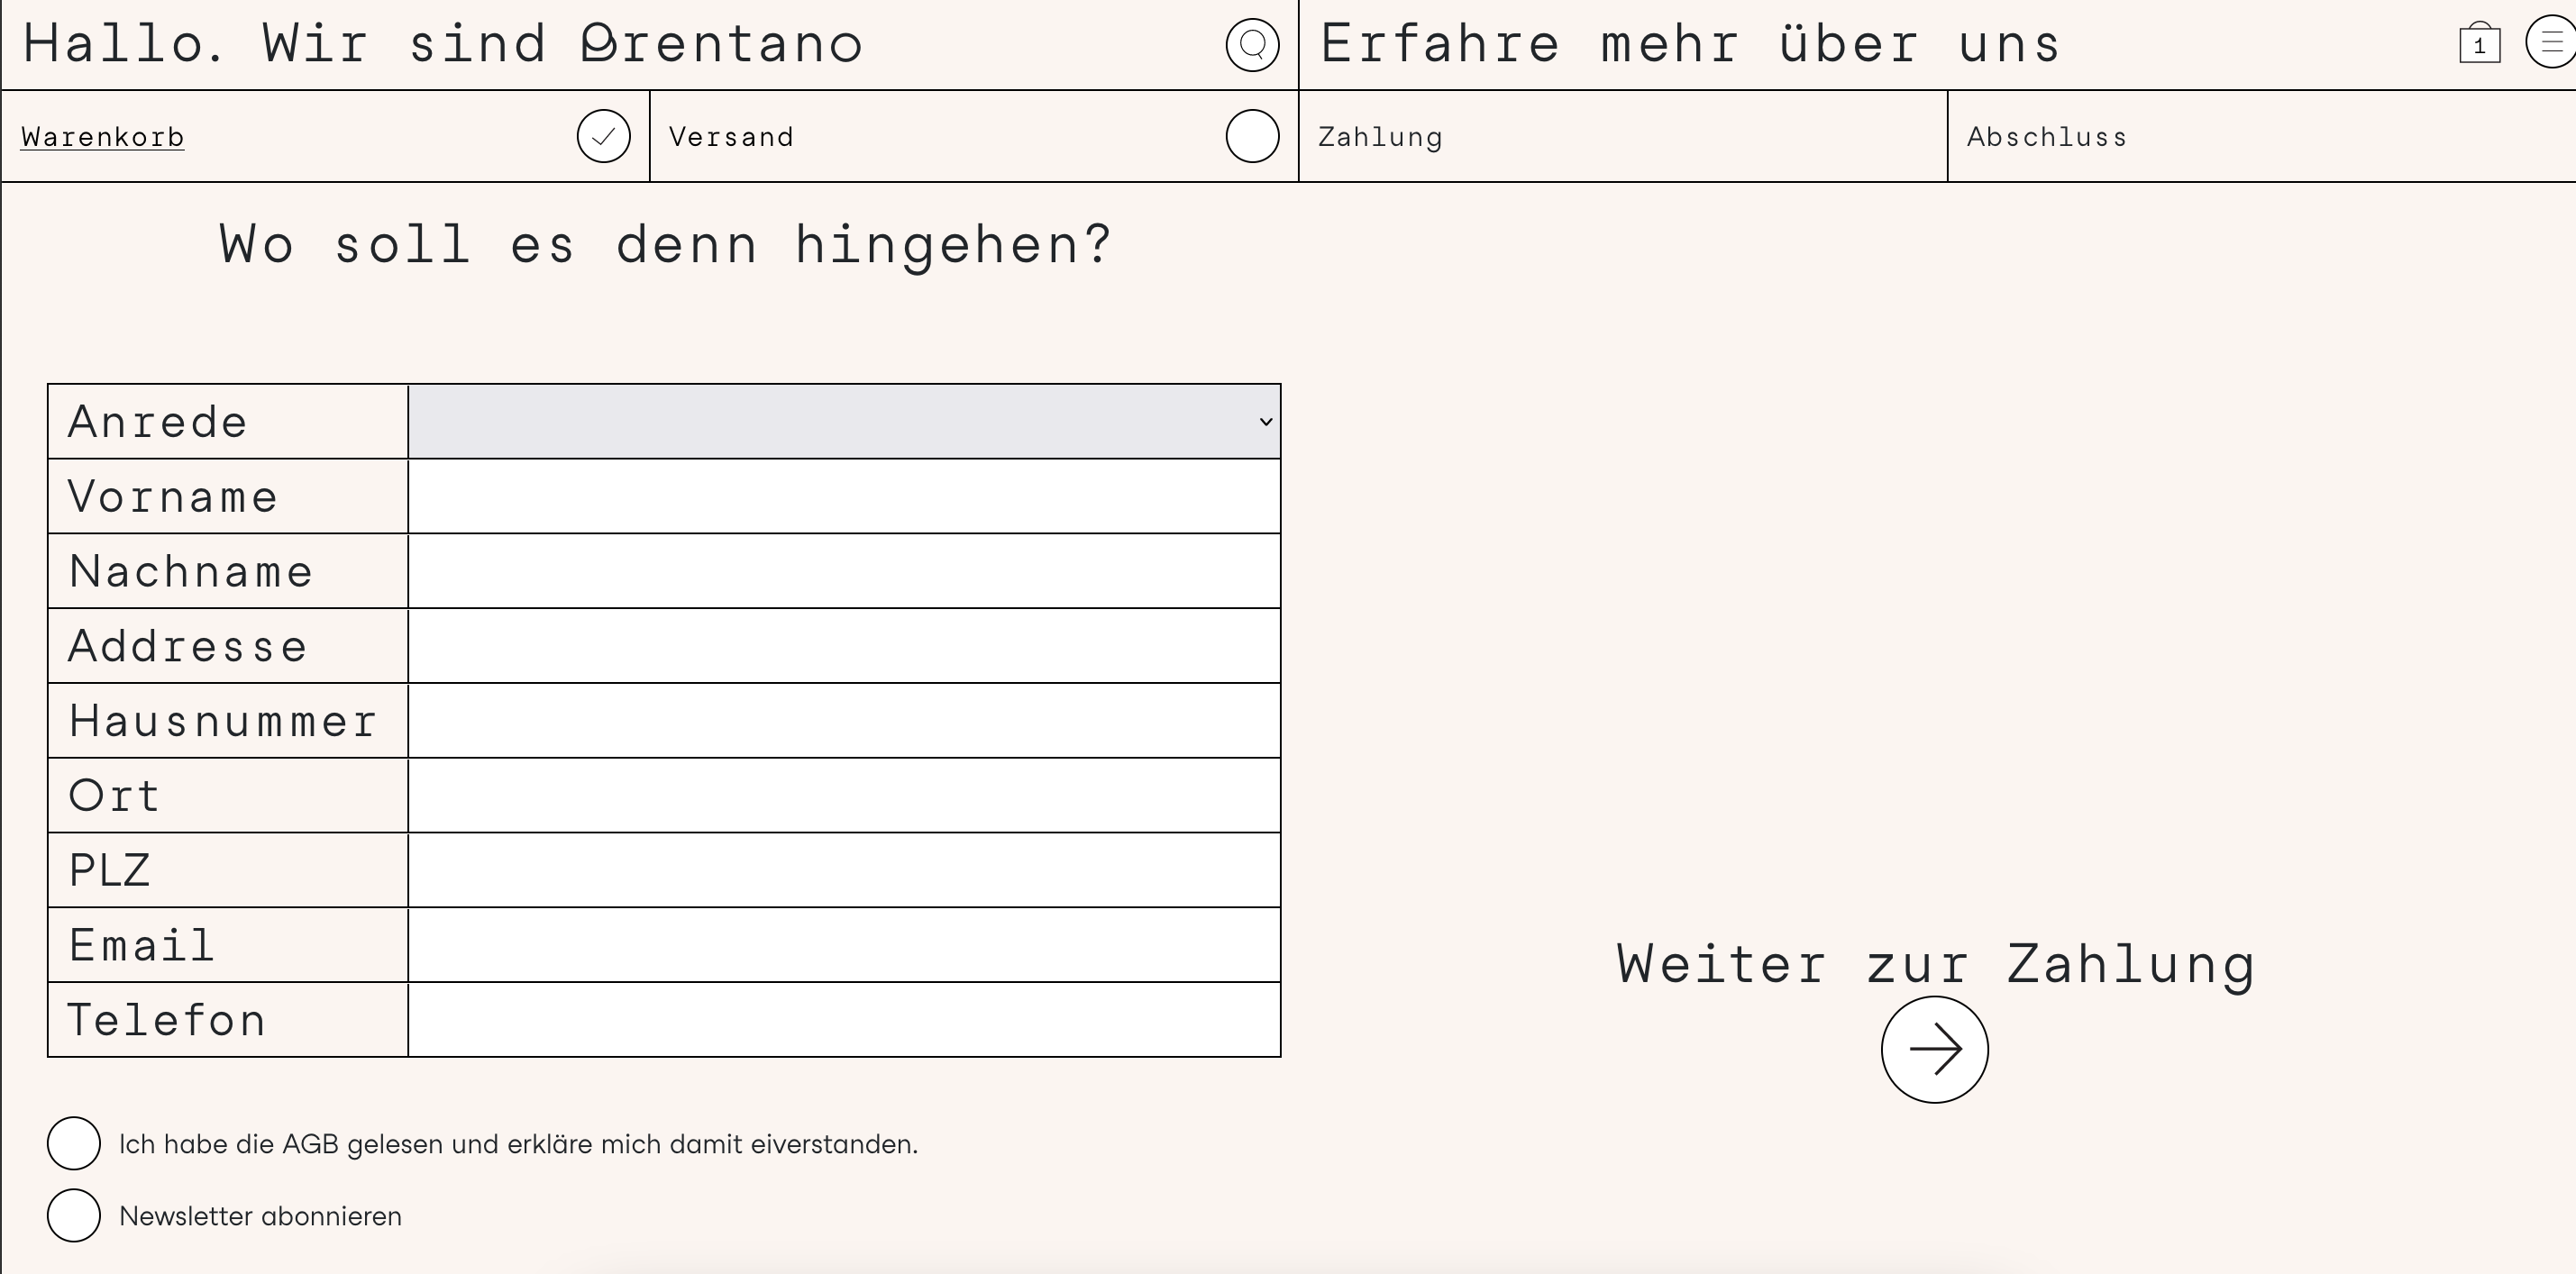Select the Telefon input field
Image resolution: width=2576 pixels, height=1274 pixels.
click(x=843, y=1020)
